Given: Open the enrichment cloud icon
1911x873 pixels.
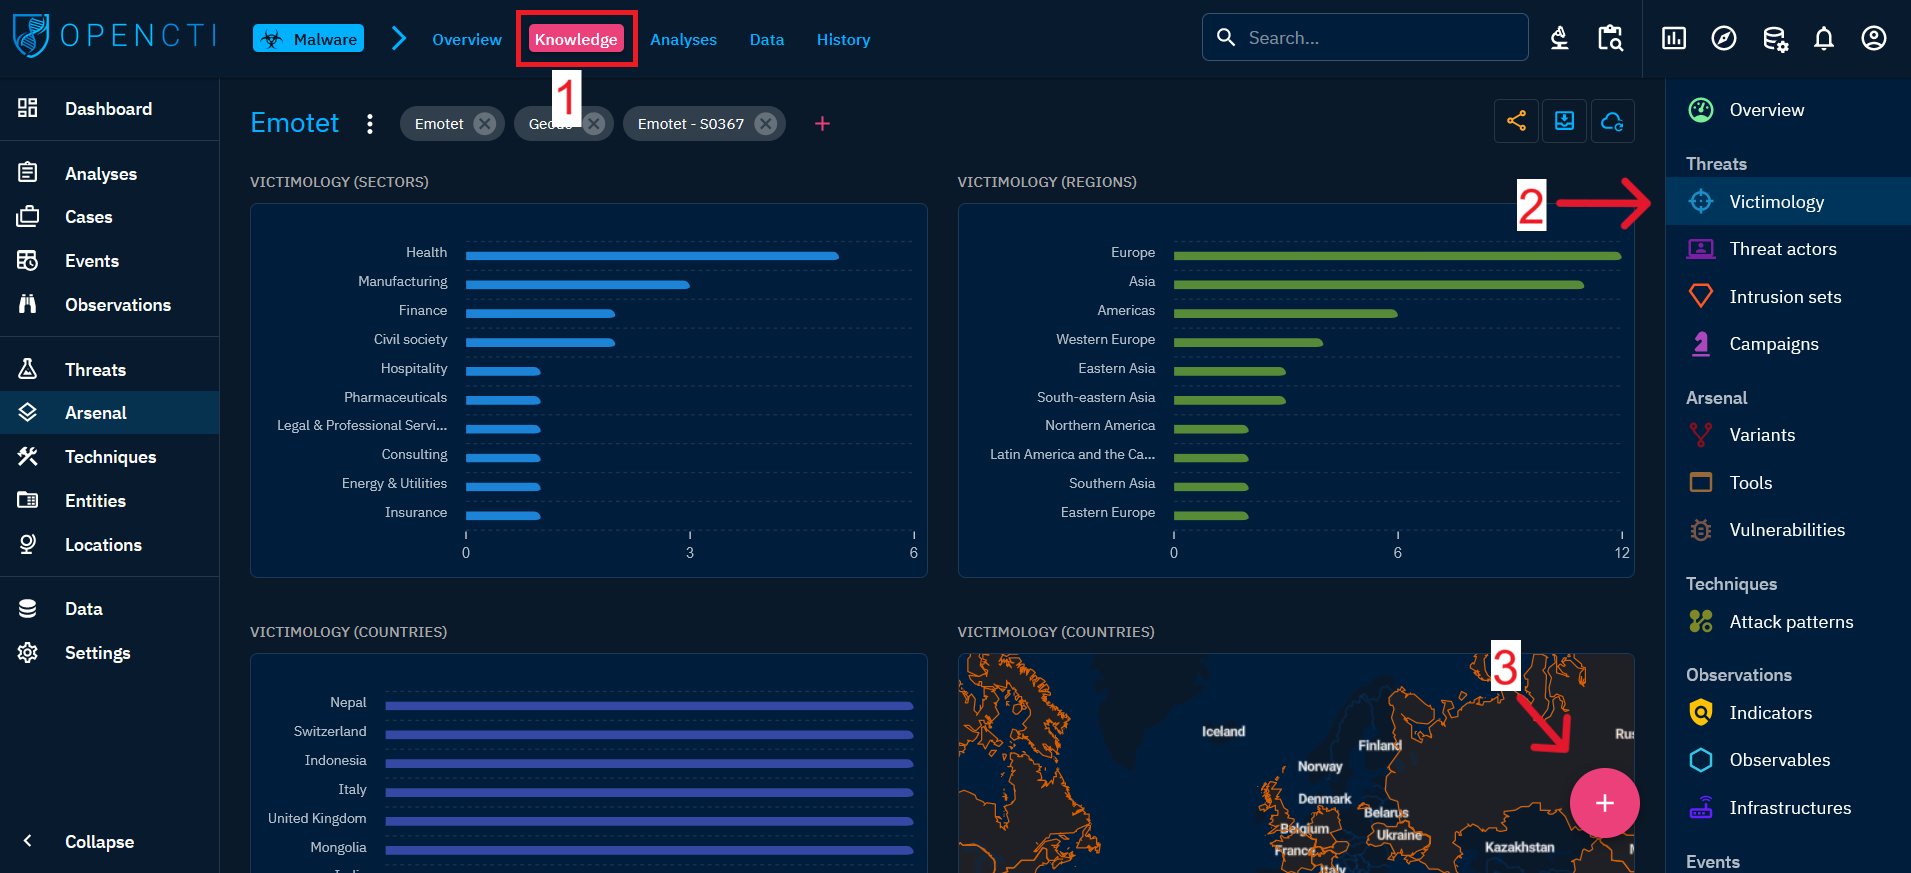Looking at the screenshot, I should pos(1612,122).
